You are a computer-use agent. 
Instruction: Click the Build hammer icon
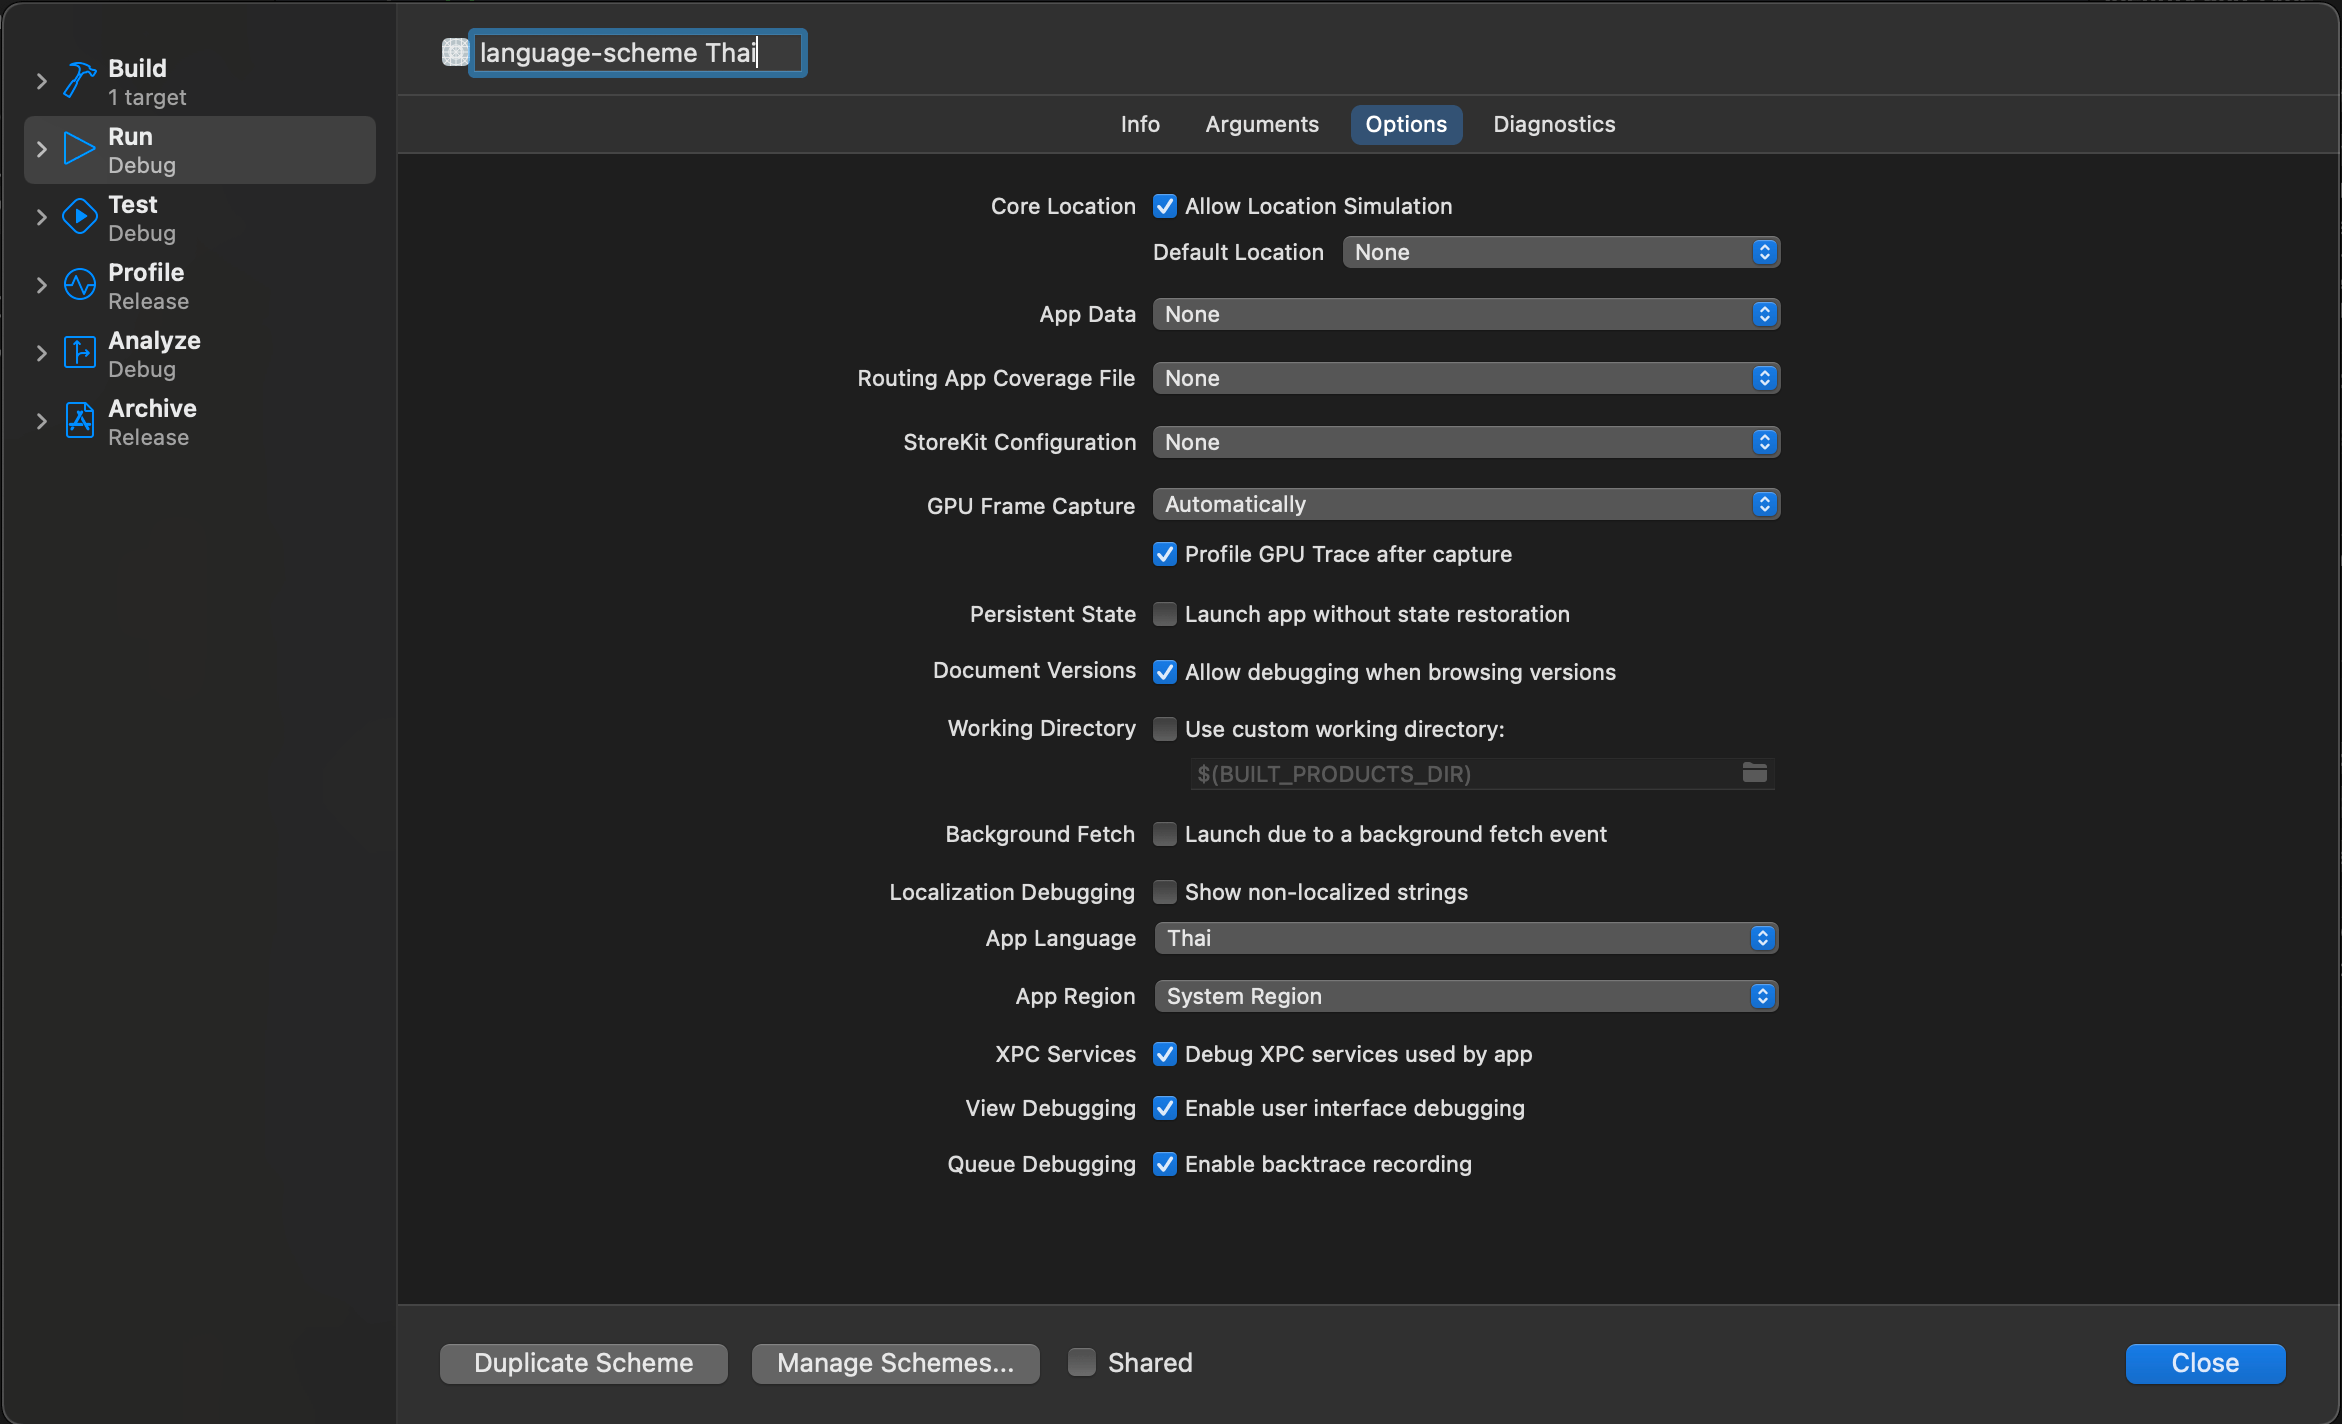[80, 80]
